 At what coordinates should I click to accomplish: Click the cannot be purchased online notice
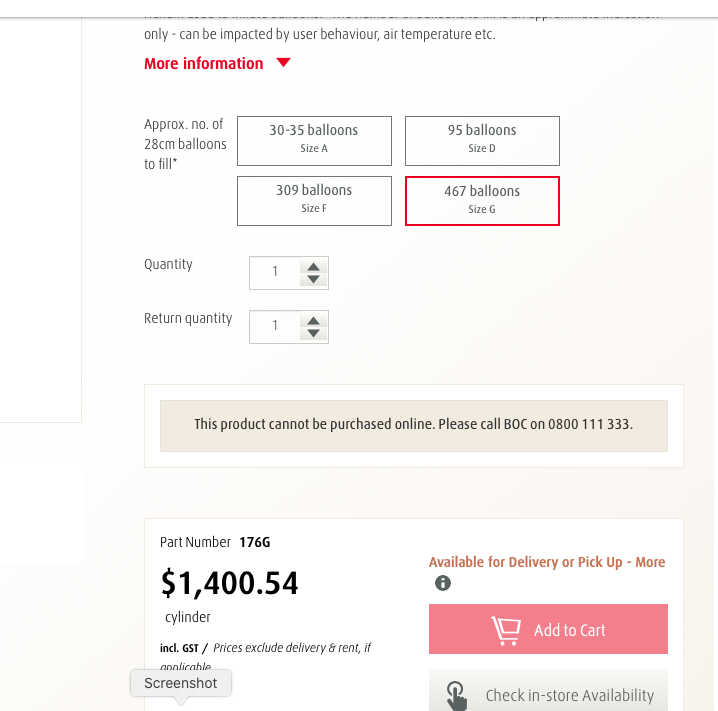point(413,424)
